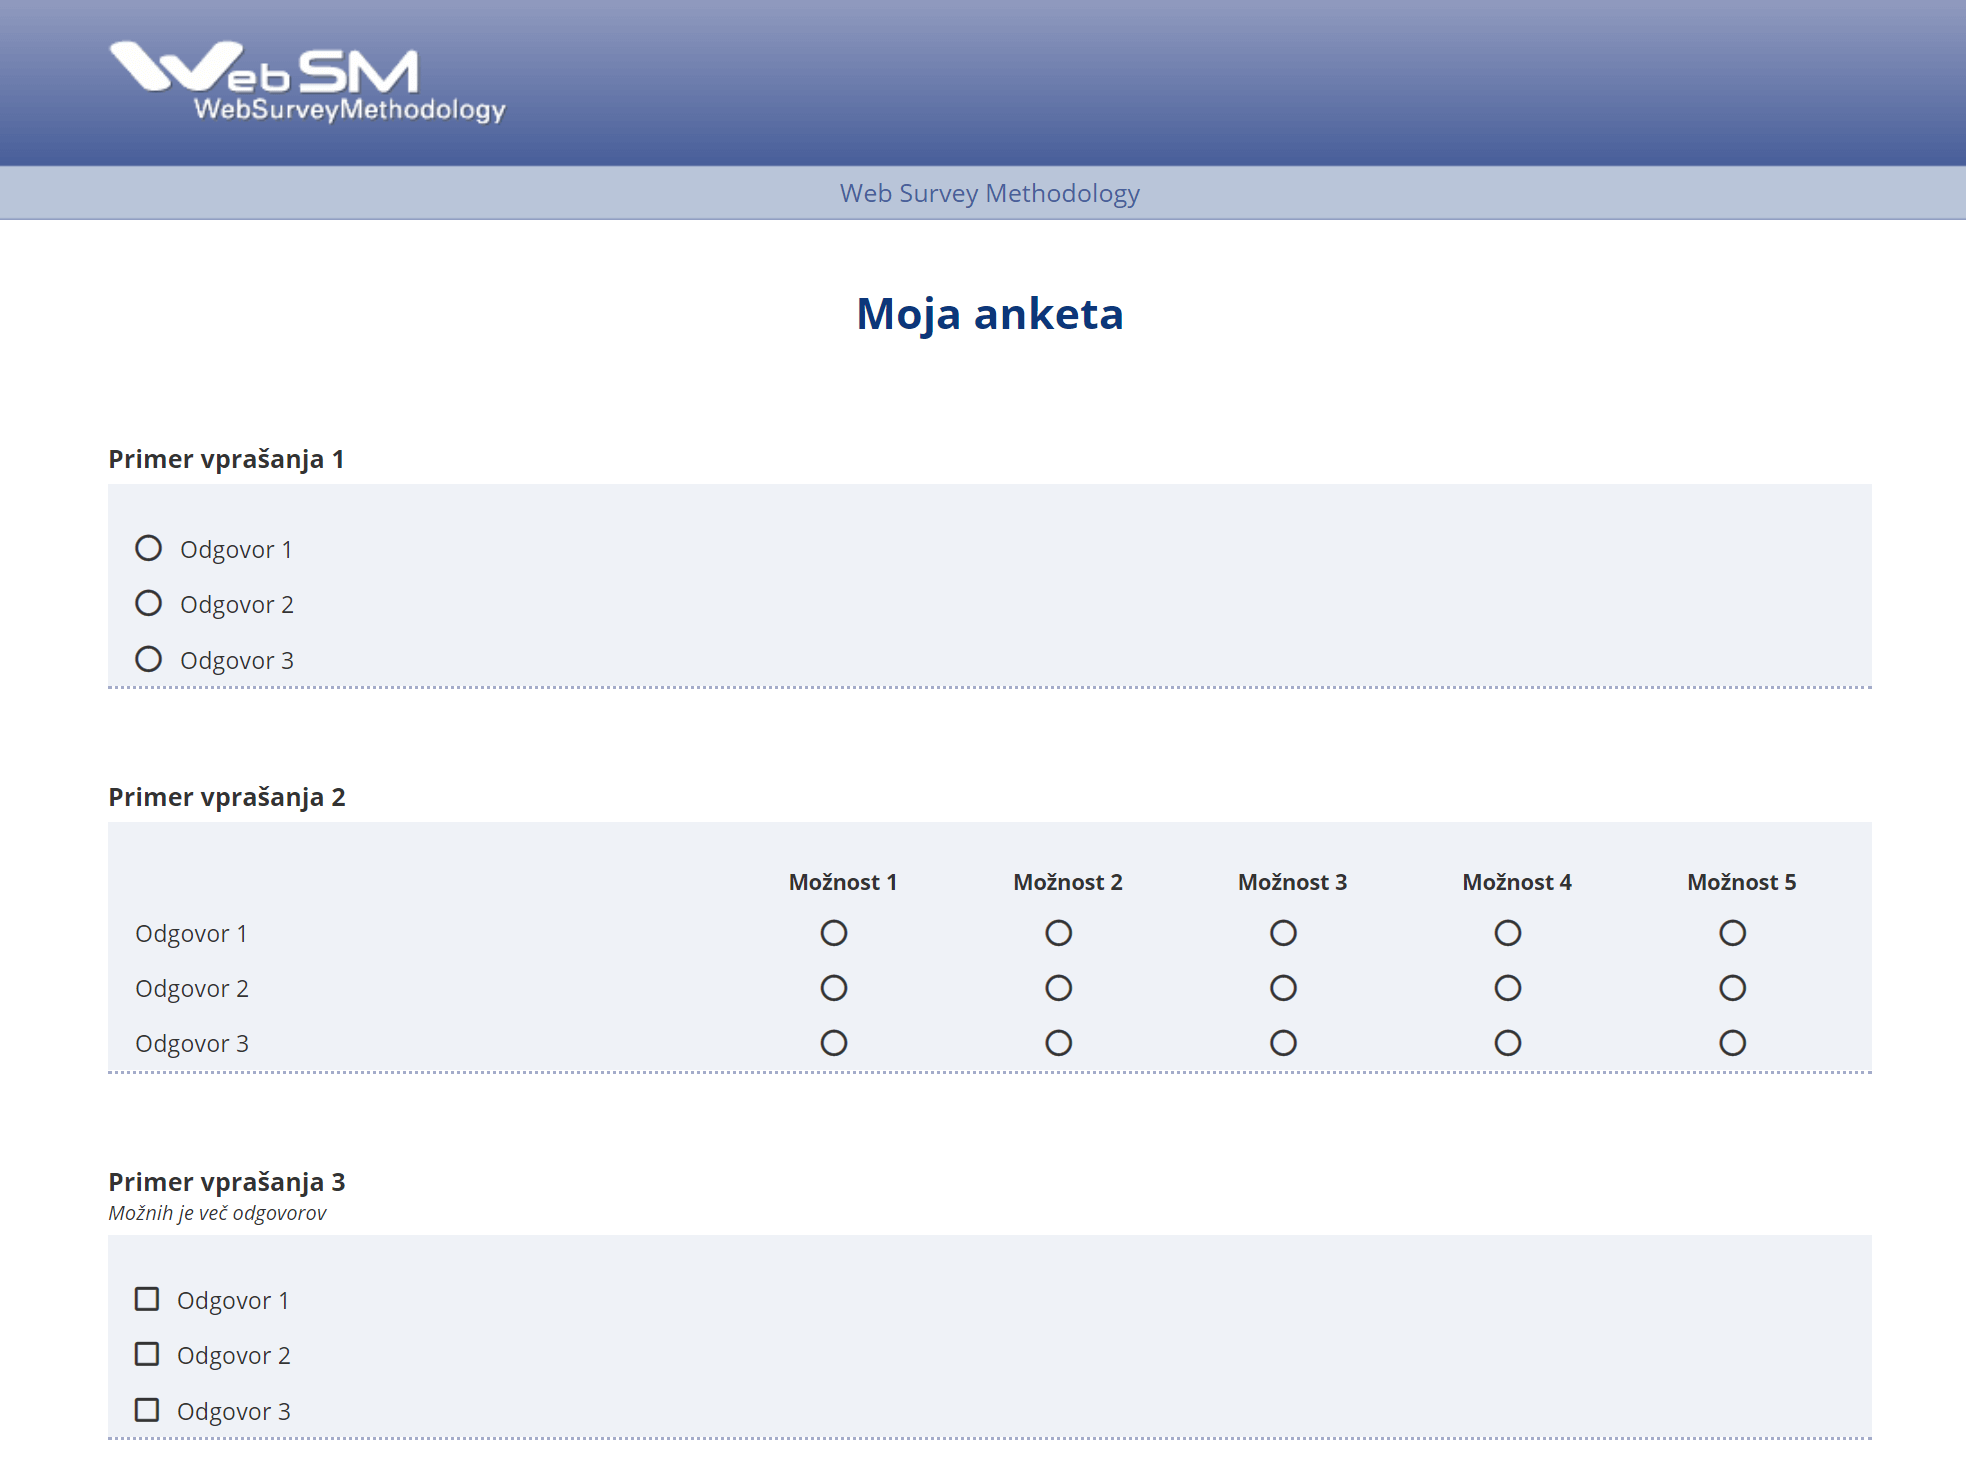Click Odgovor 3 row label in question 2
The width and height of the screenshot is (1966, 1474).
point(192,1044)
